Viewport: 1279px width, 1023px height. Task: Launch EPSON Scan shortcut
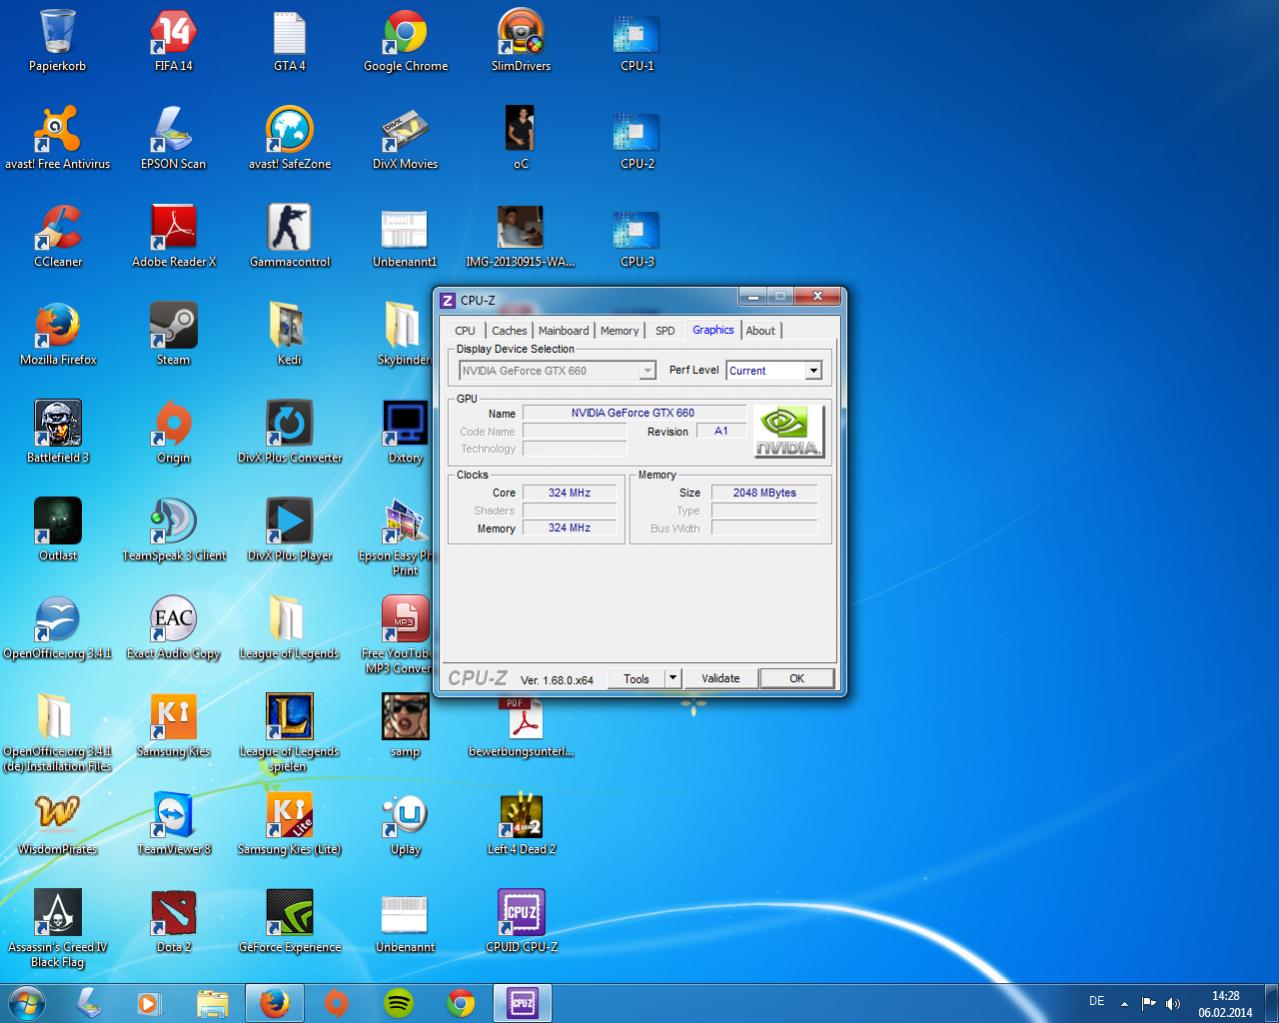coord(173,139)
